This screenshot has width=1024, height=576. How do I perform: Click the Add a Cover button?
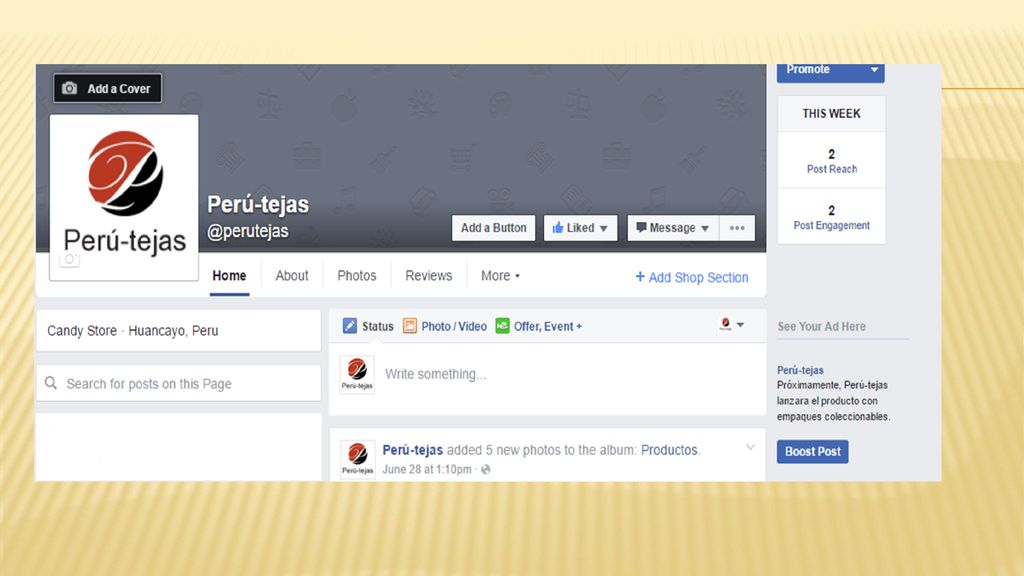click(x=108, y=88)
